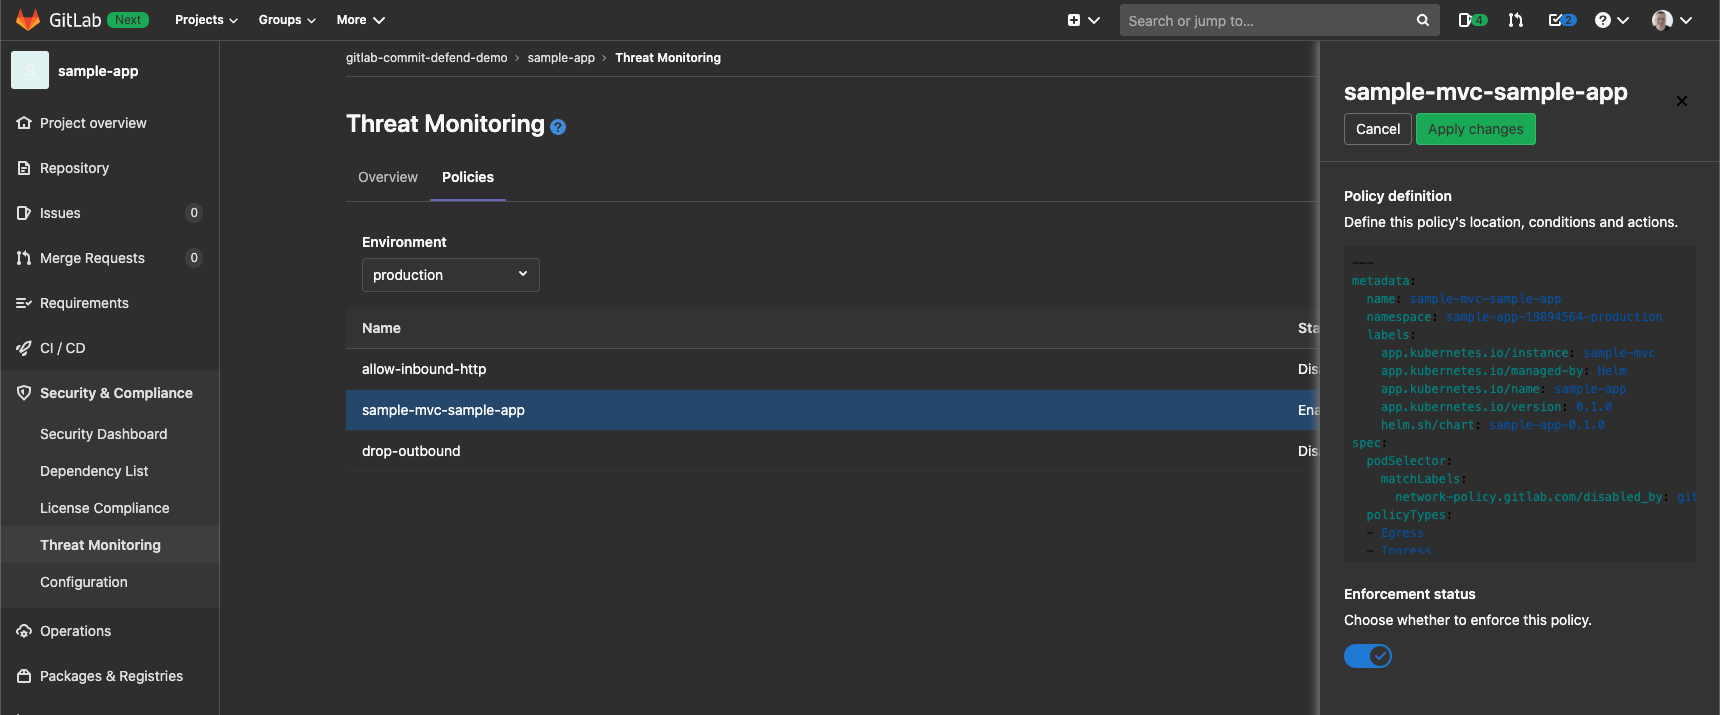1720x715 pixels.
Task: Close the sample-mvc-sample-app policy panel
Action: pyautogui.click(x=1682, y=101)
